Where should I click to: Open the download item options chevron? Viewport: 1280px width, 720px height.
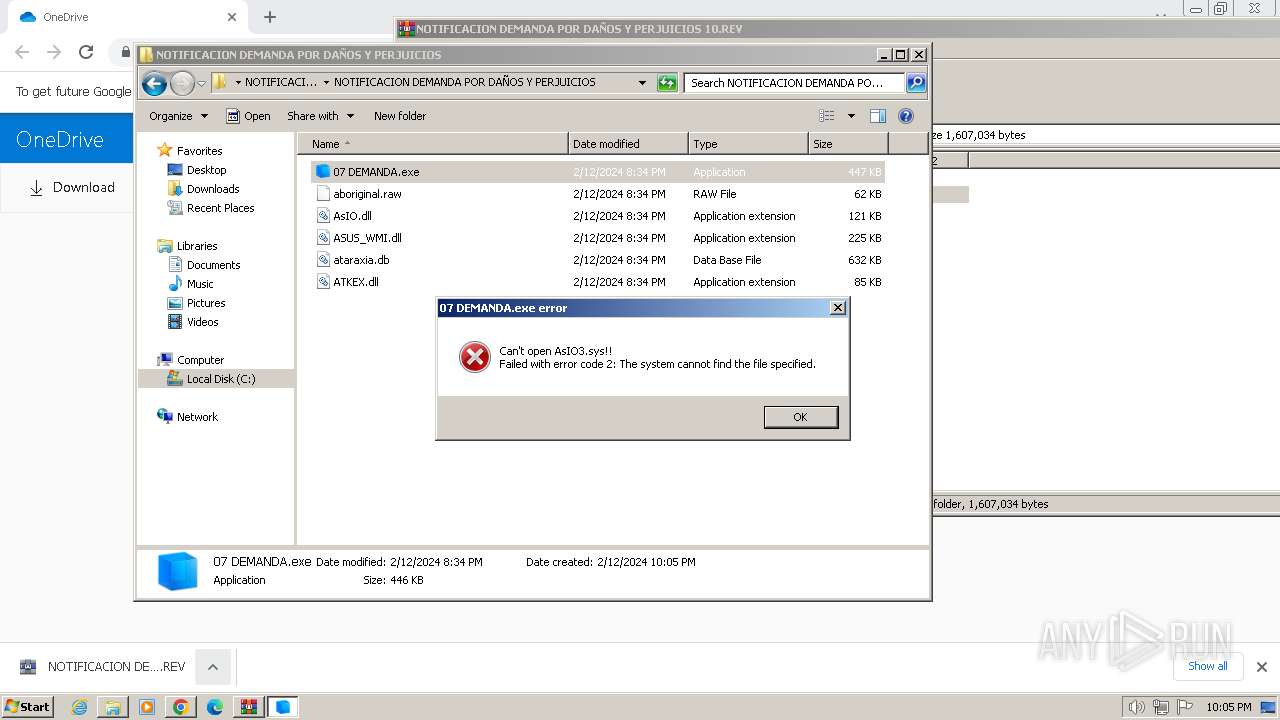pyautogui.click(x=213, y=667)
